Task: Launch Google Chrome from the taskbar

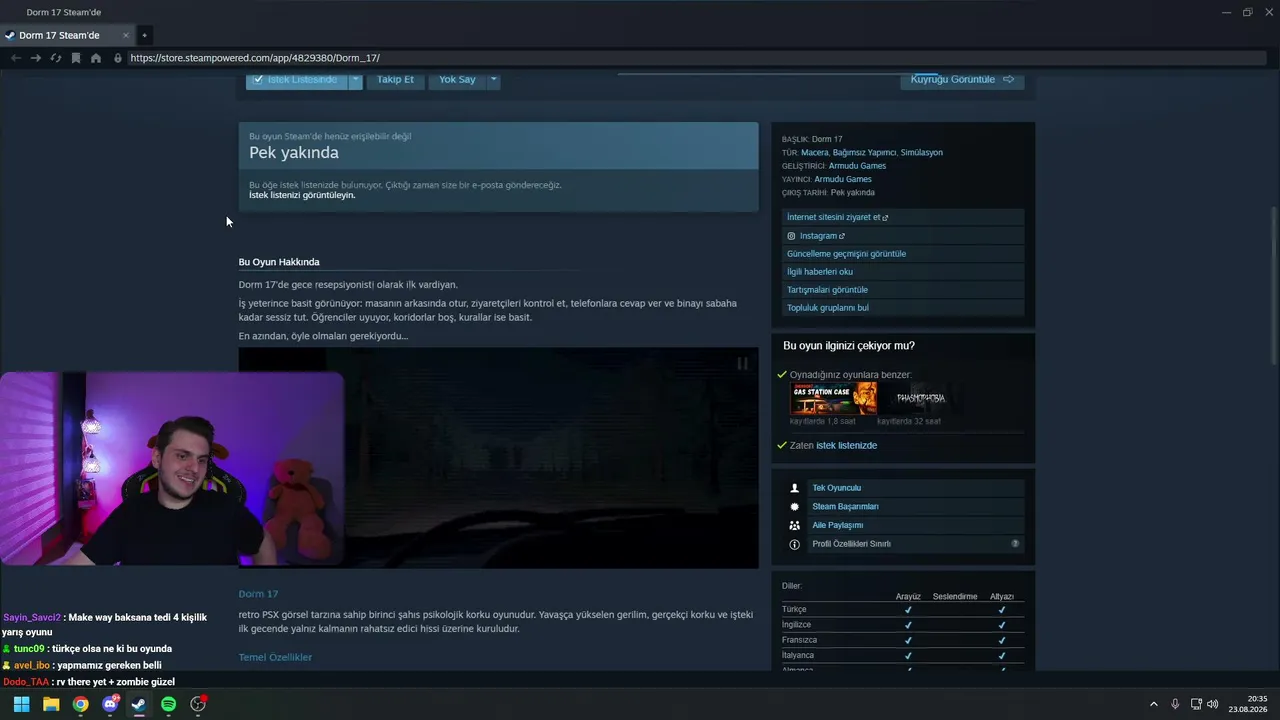Action: (80, 704)
